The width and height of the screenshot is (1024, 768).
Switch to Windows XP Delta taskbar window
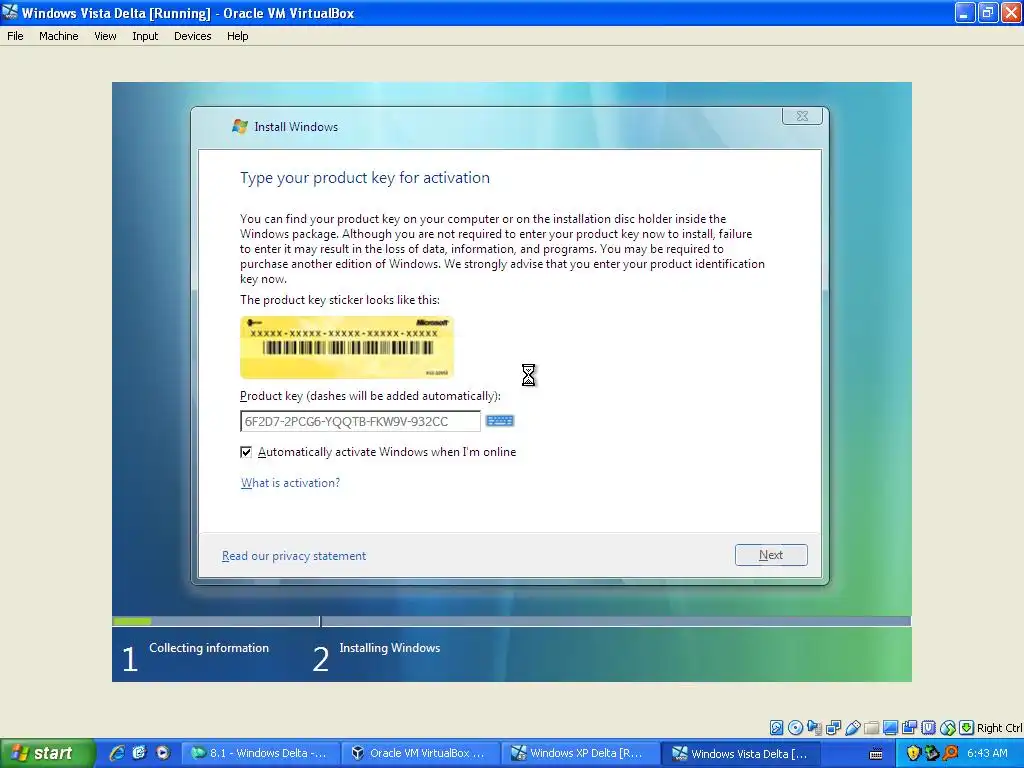pos(580,753)
